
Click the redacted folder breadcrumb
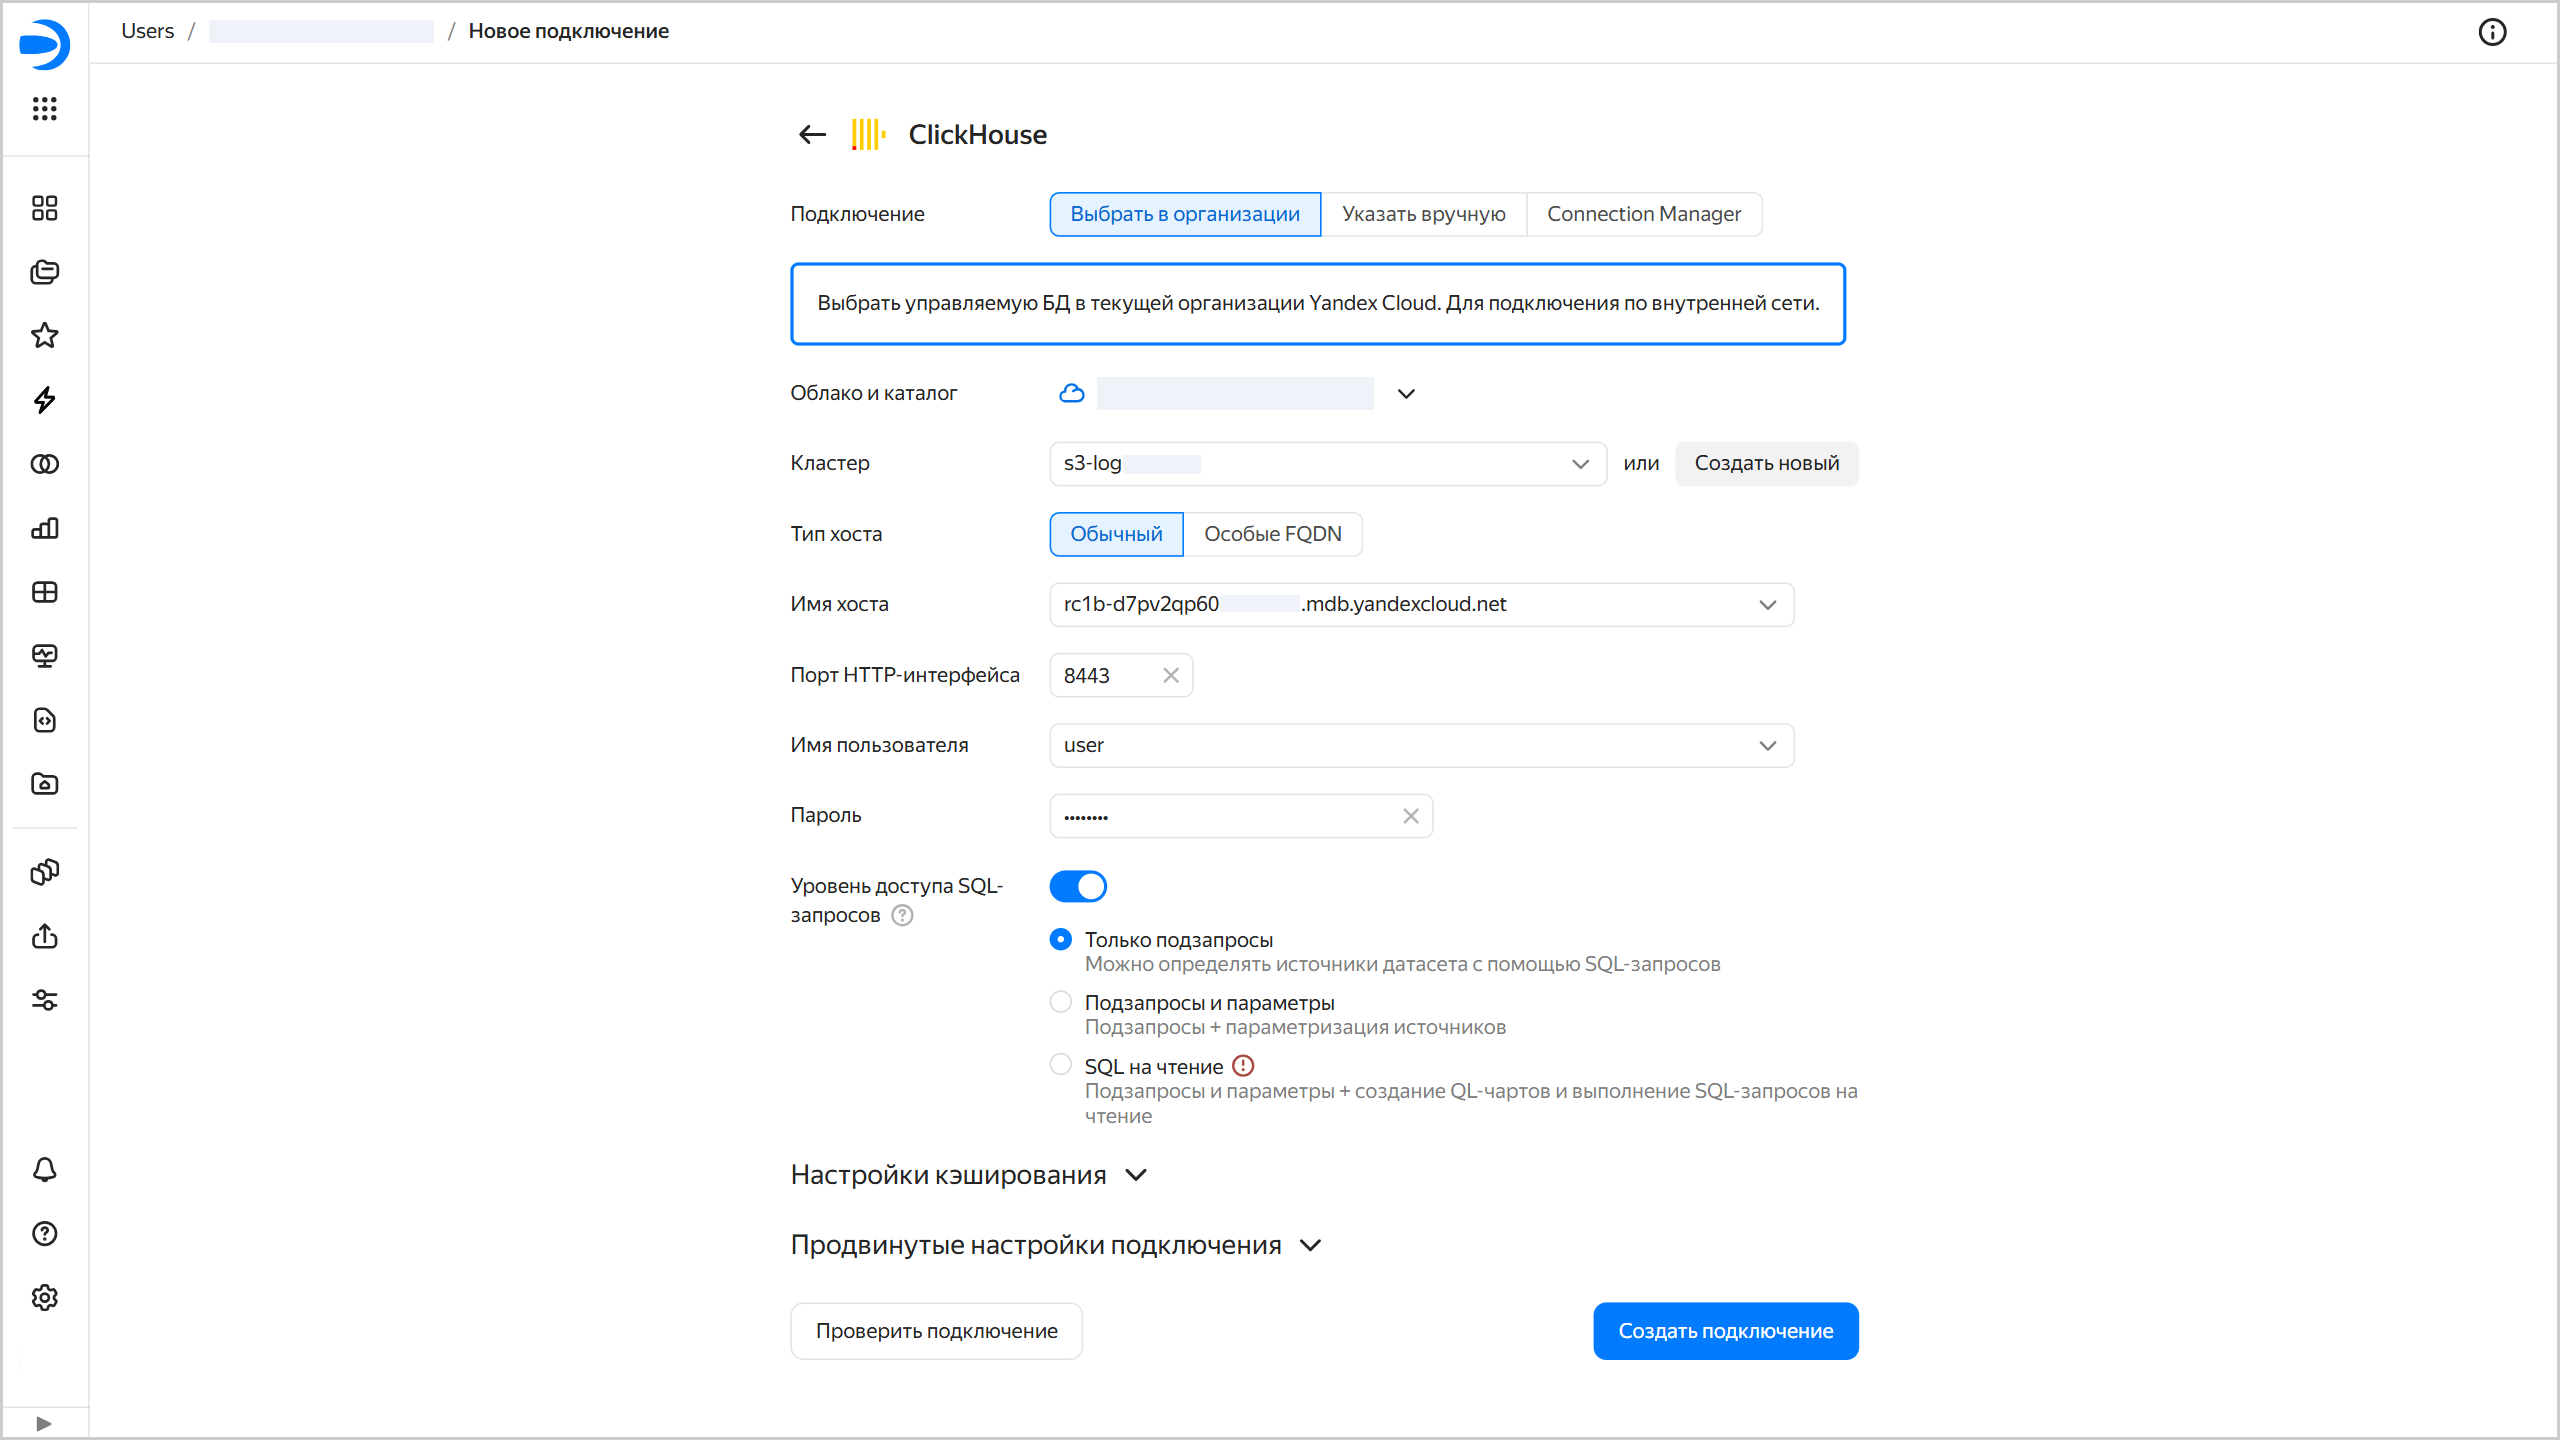tap(321, 31)
